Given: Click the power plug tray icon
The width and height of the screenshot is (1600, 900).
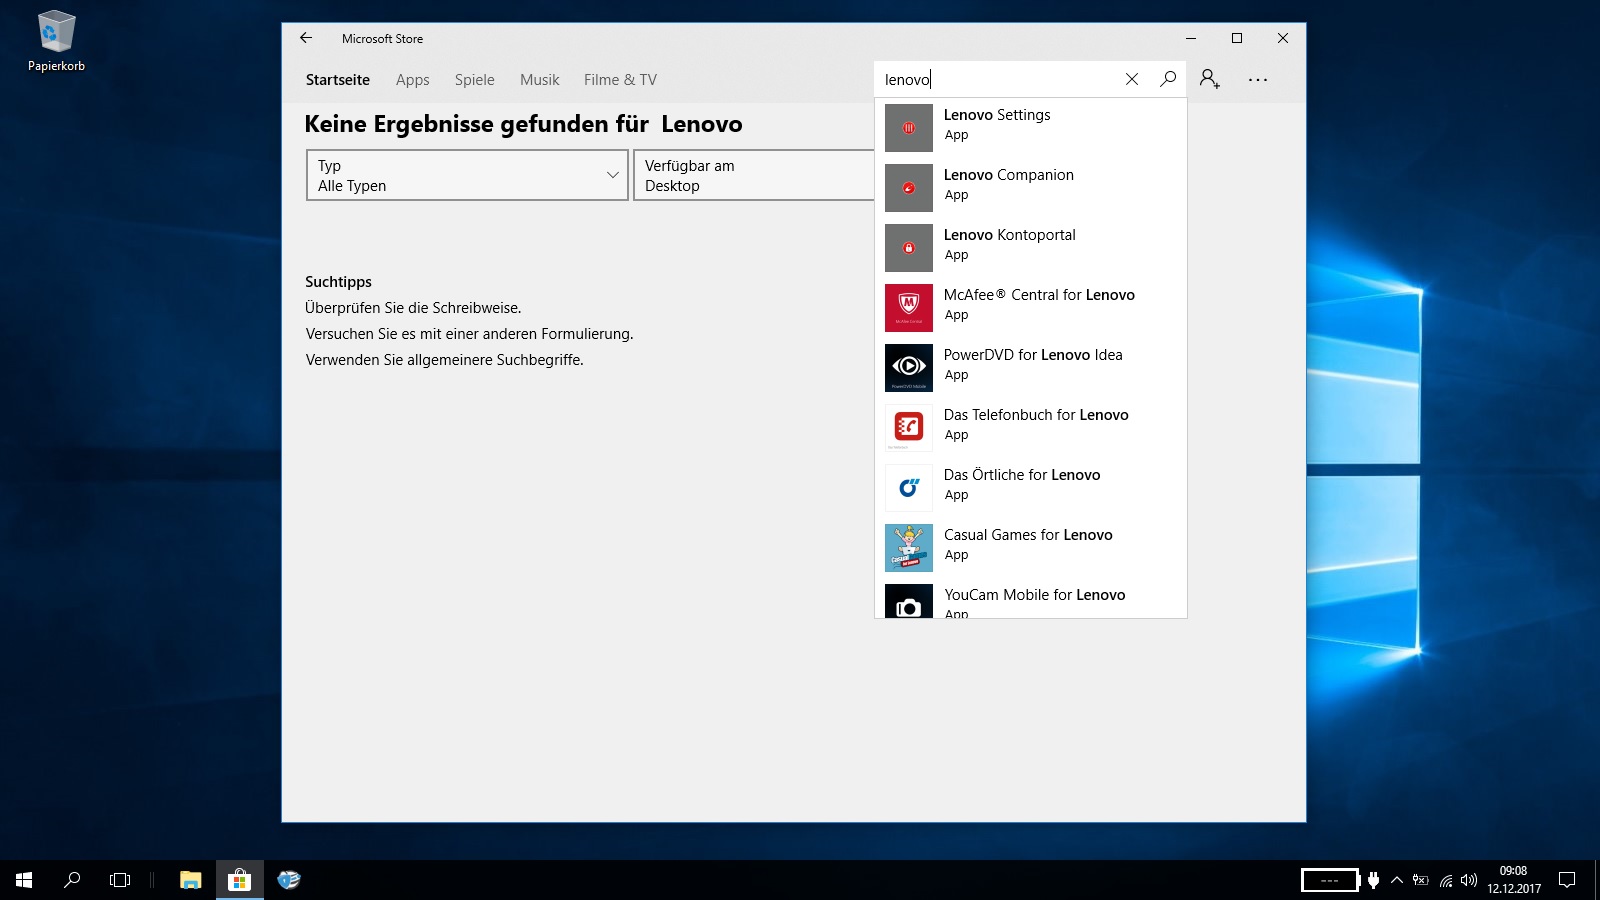Looking at the screenshot, I should [1374, 880].
